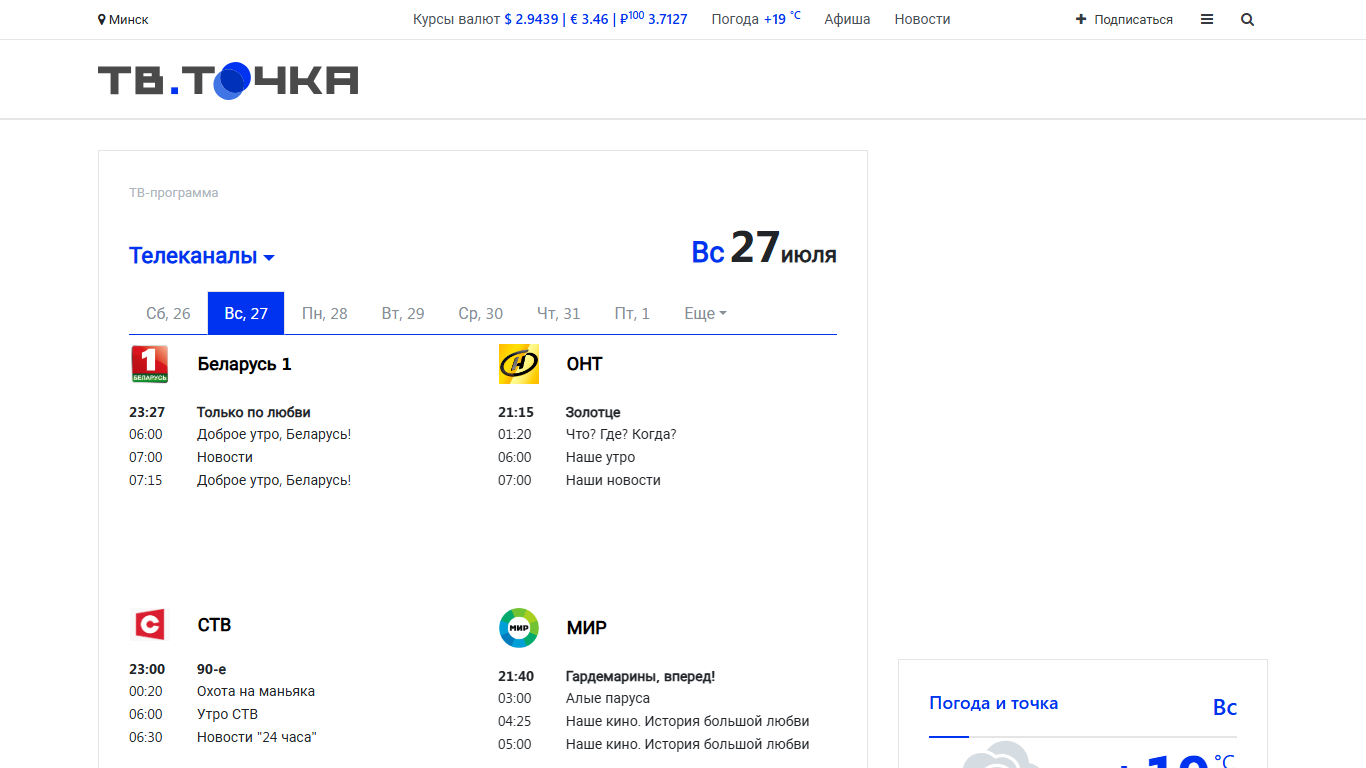Click the Курсы валют label

tap(456, 20)
